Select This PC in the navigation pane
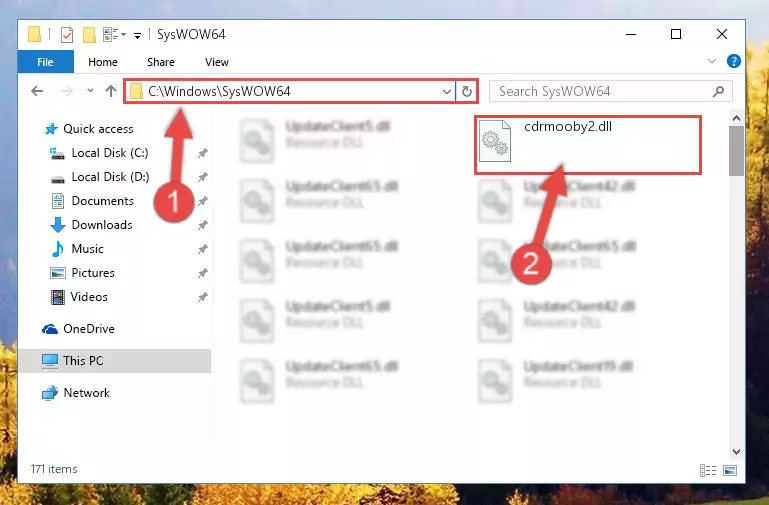This screenshot has height=505, width=769. (115, 361)
